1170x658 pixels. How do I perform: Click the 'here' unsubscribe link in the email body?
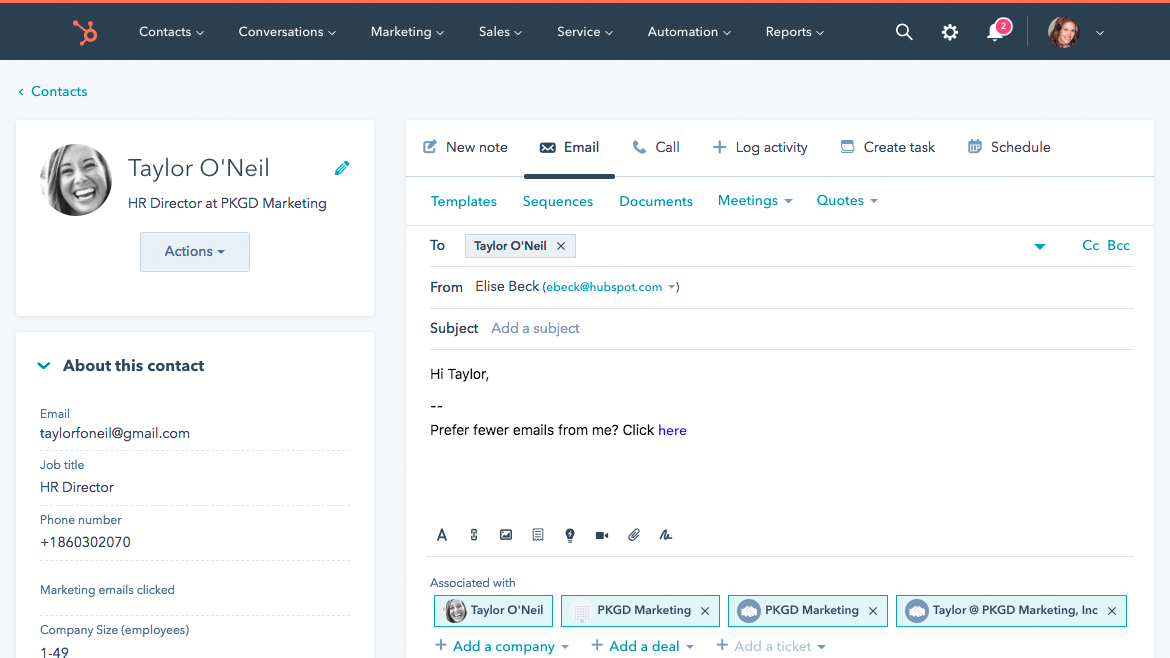[x=671, y=430]
